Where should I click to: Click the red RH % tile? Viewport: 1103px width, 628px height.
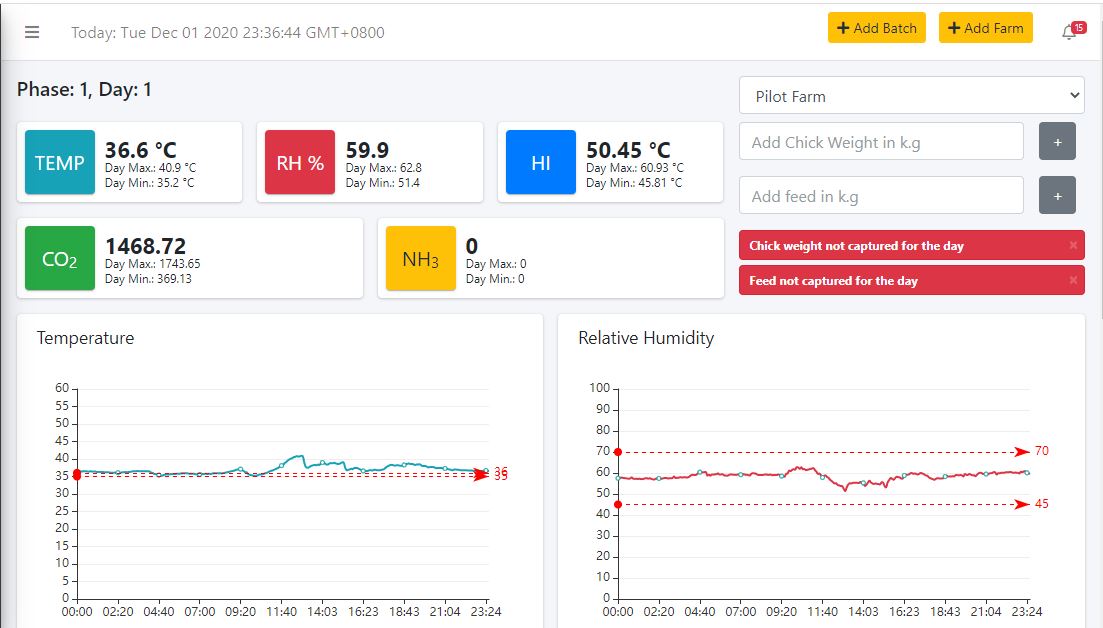(x=300, y=162)
